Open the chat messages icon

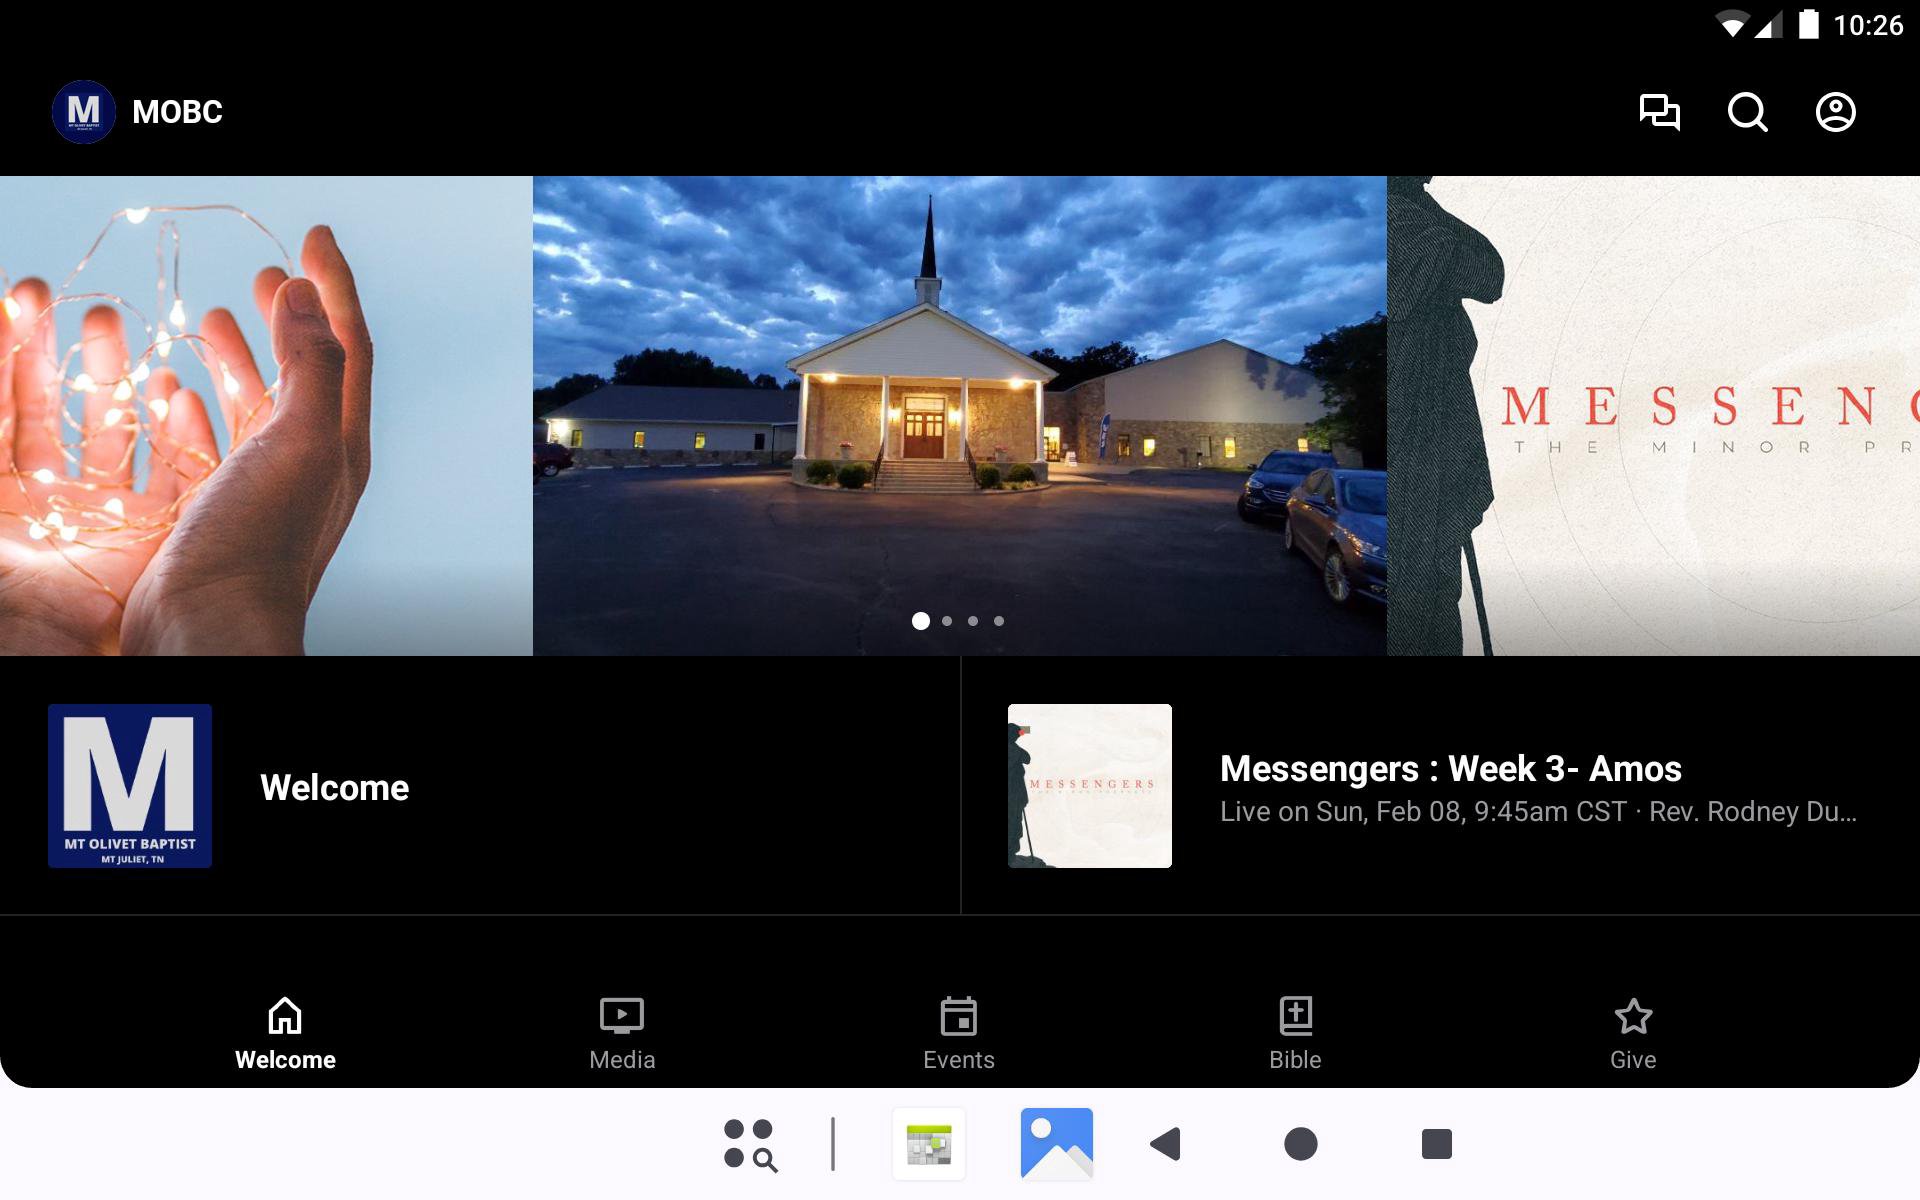(x=1659, y=112)
